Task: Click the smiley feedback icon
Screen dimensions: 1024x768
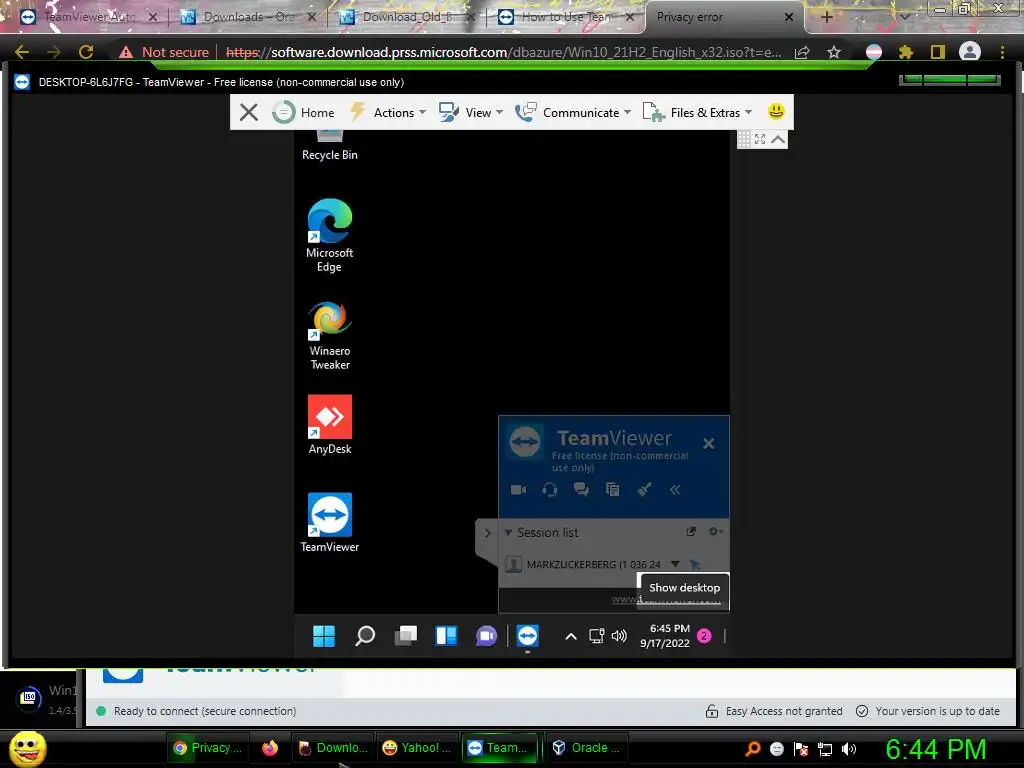Action: pos(776,112)
